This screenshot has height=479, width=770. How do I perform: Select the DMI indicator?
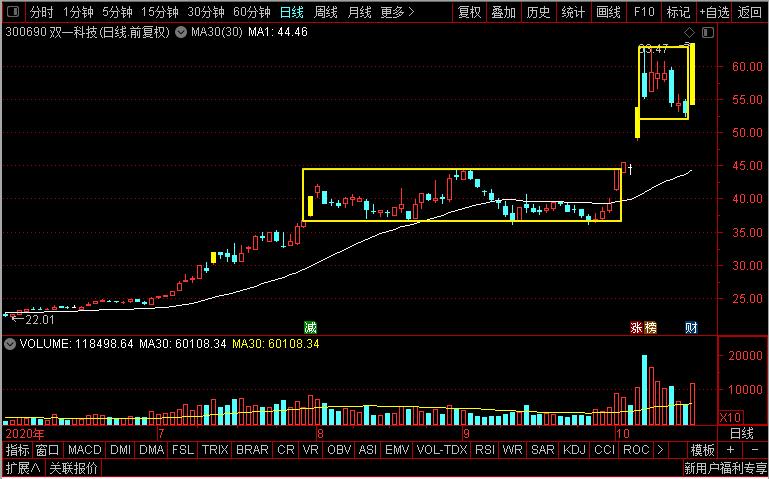pyautogui.click(x=120, y=450)
